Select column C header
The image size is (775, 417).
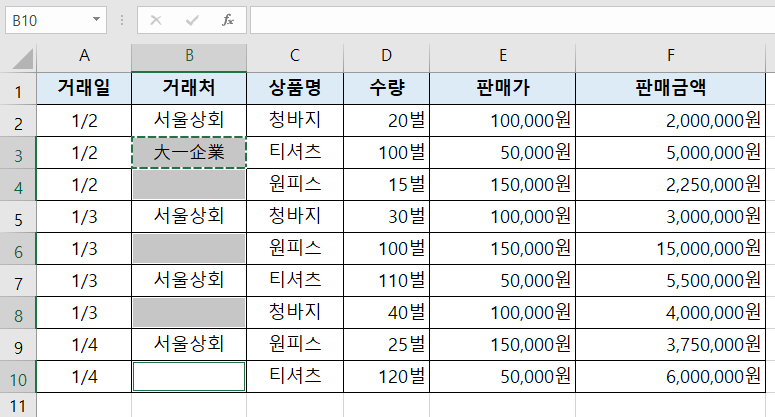tap(295, 56)
